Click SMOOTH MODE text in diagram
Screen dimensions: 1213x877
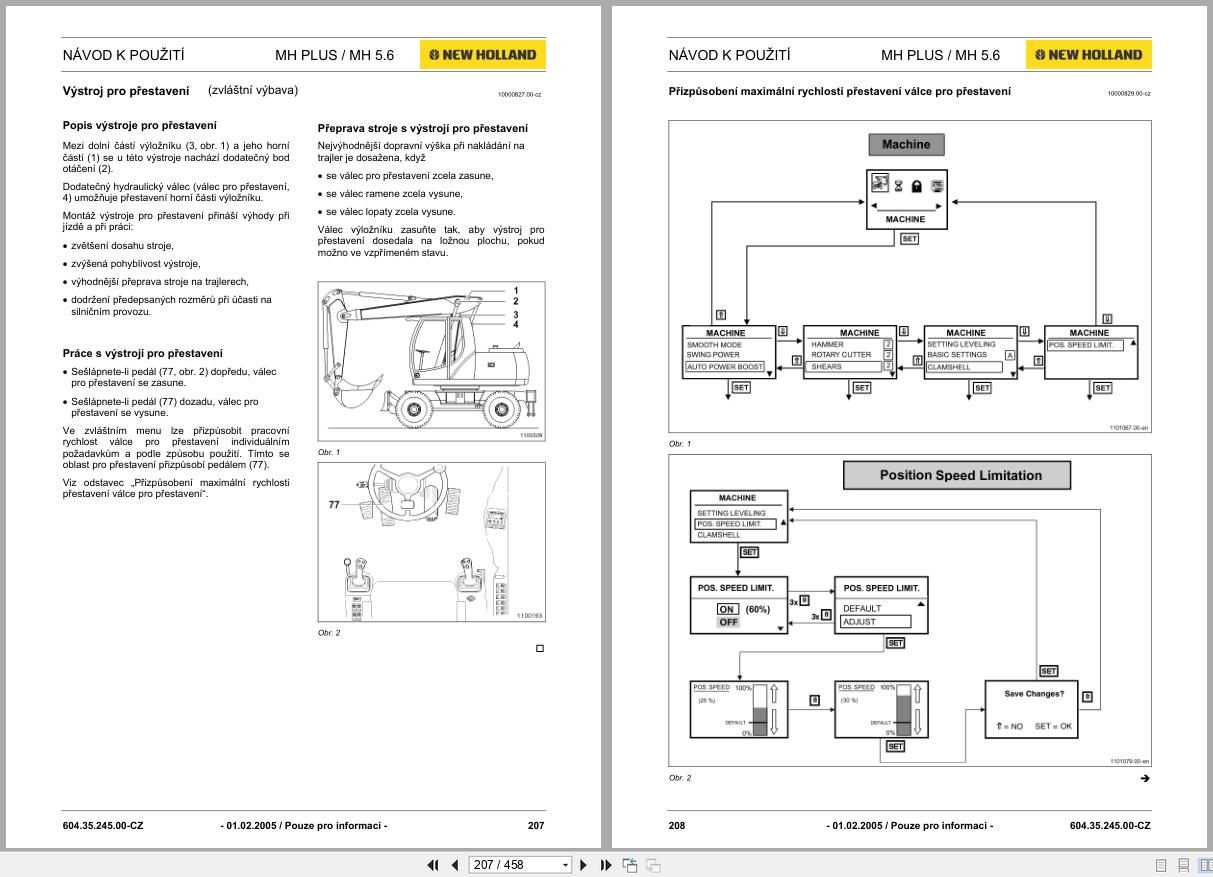(714, 345)
